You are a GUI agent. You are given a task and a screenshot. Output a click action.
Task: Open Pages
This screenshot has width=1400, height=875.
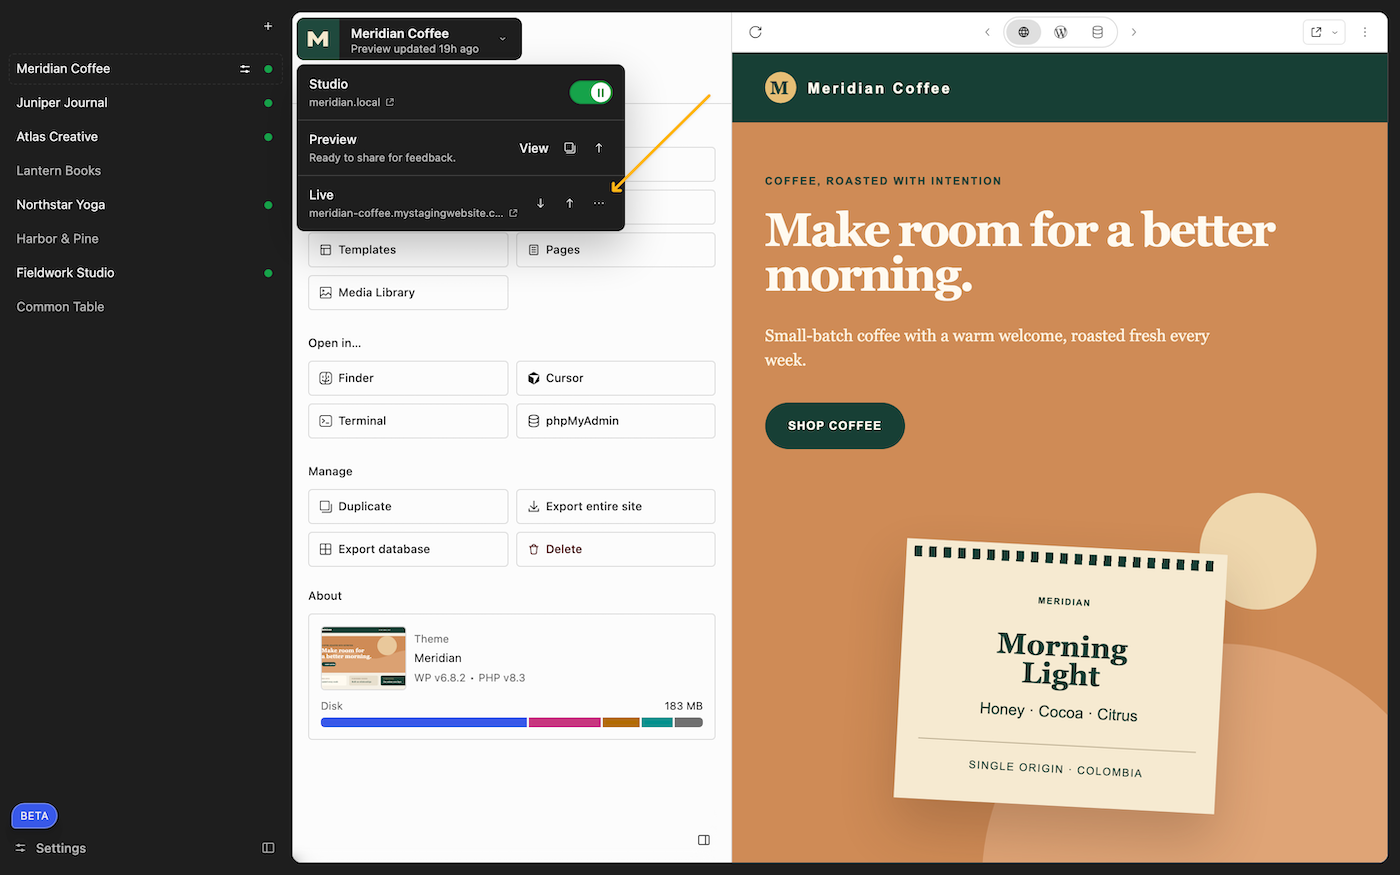616,250
